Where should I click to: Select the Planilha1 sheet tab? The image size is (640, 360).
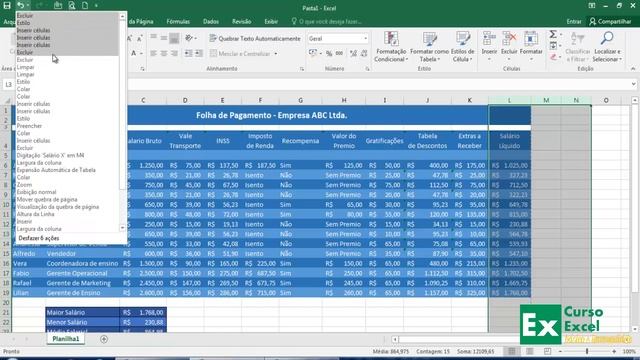click(x=65, y=339)
